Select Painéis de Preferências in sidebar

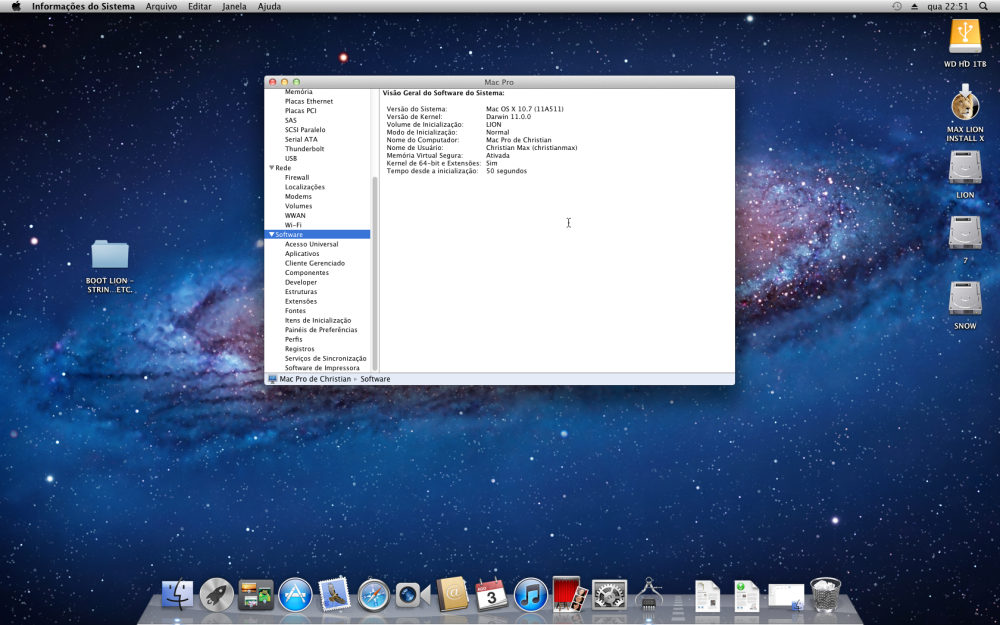click(321, 330)
